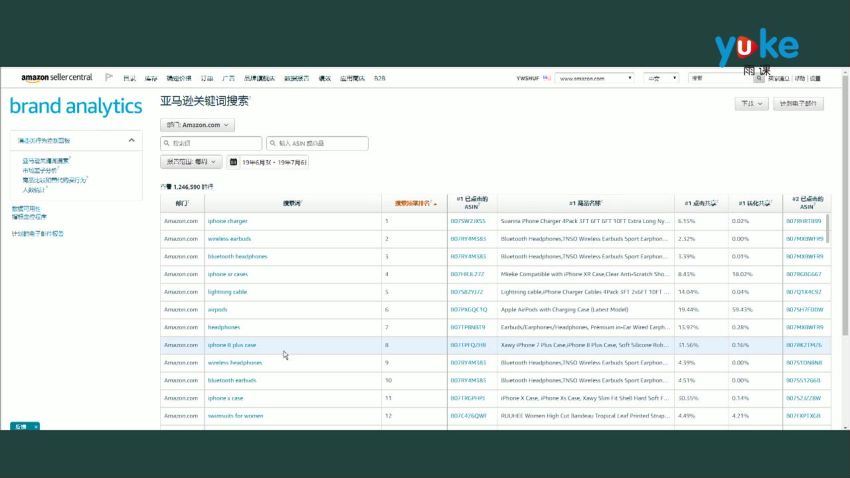Image resolution: width=850 pixels, height=478 pixels.
Task: Open the 品牌旗舰店 (Stores) menu
Action: pos(259,79)
